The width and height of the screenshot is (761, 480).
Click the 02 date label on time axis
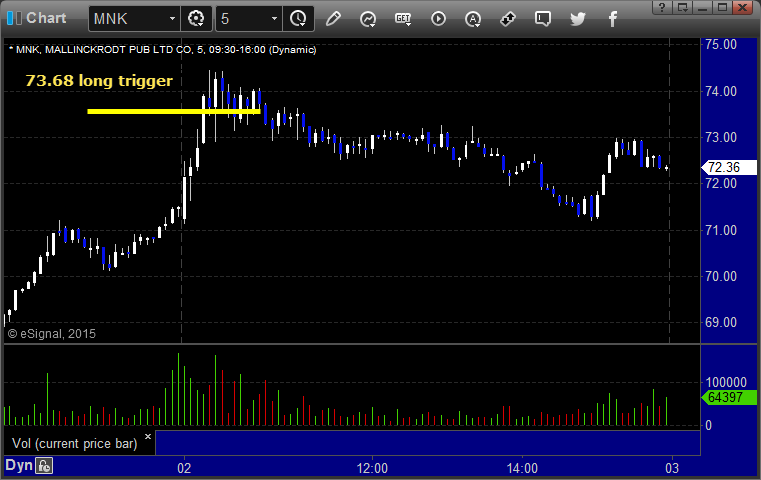point(184,468)
